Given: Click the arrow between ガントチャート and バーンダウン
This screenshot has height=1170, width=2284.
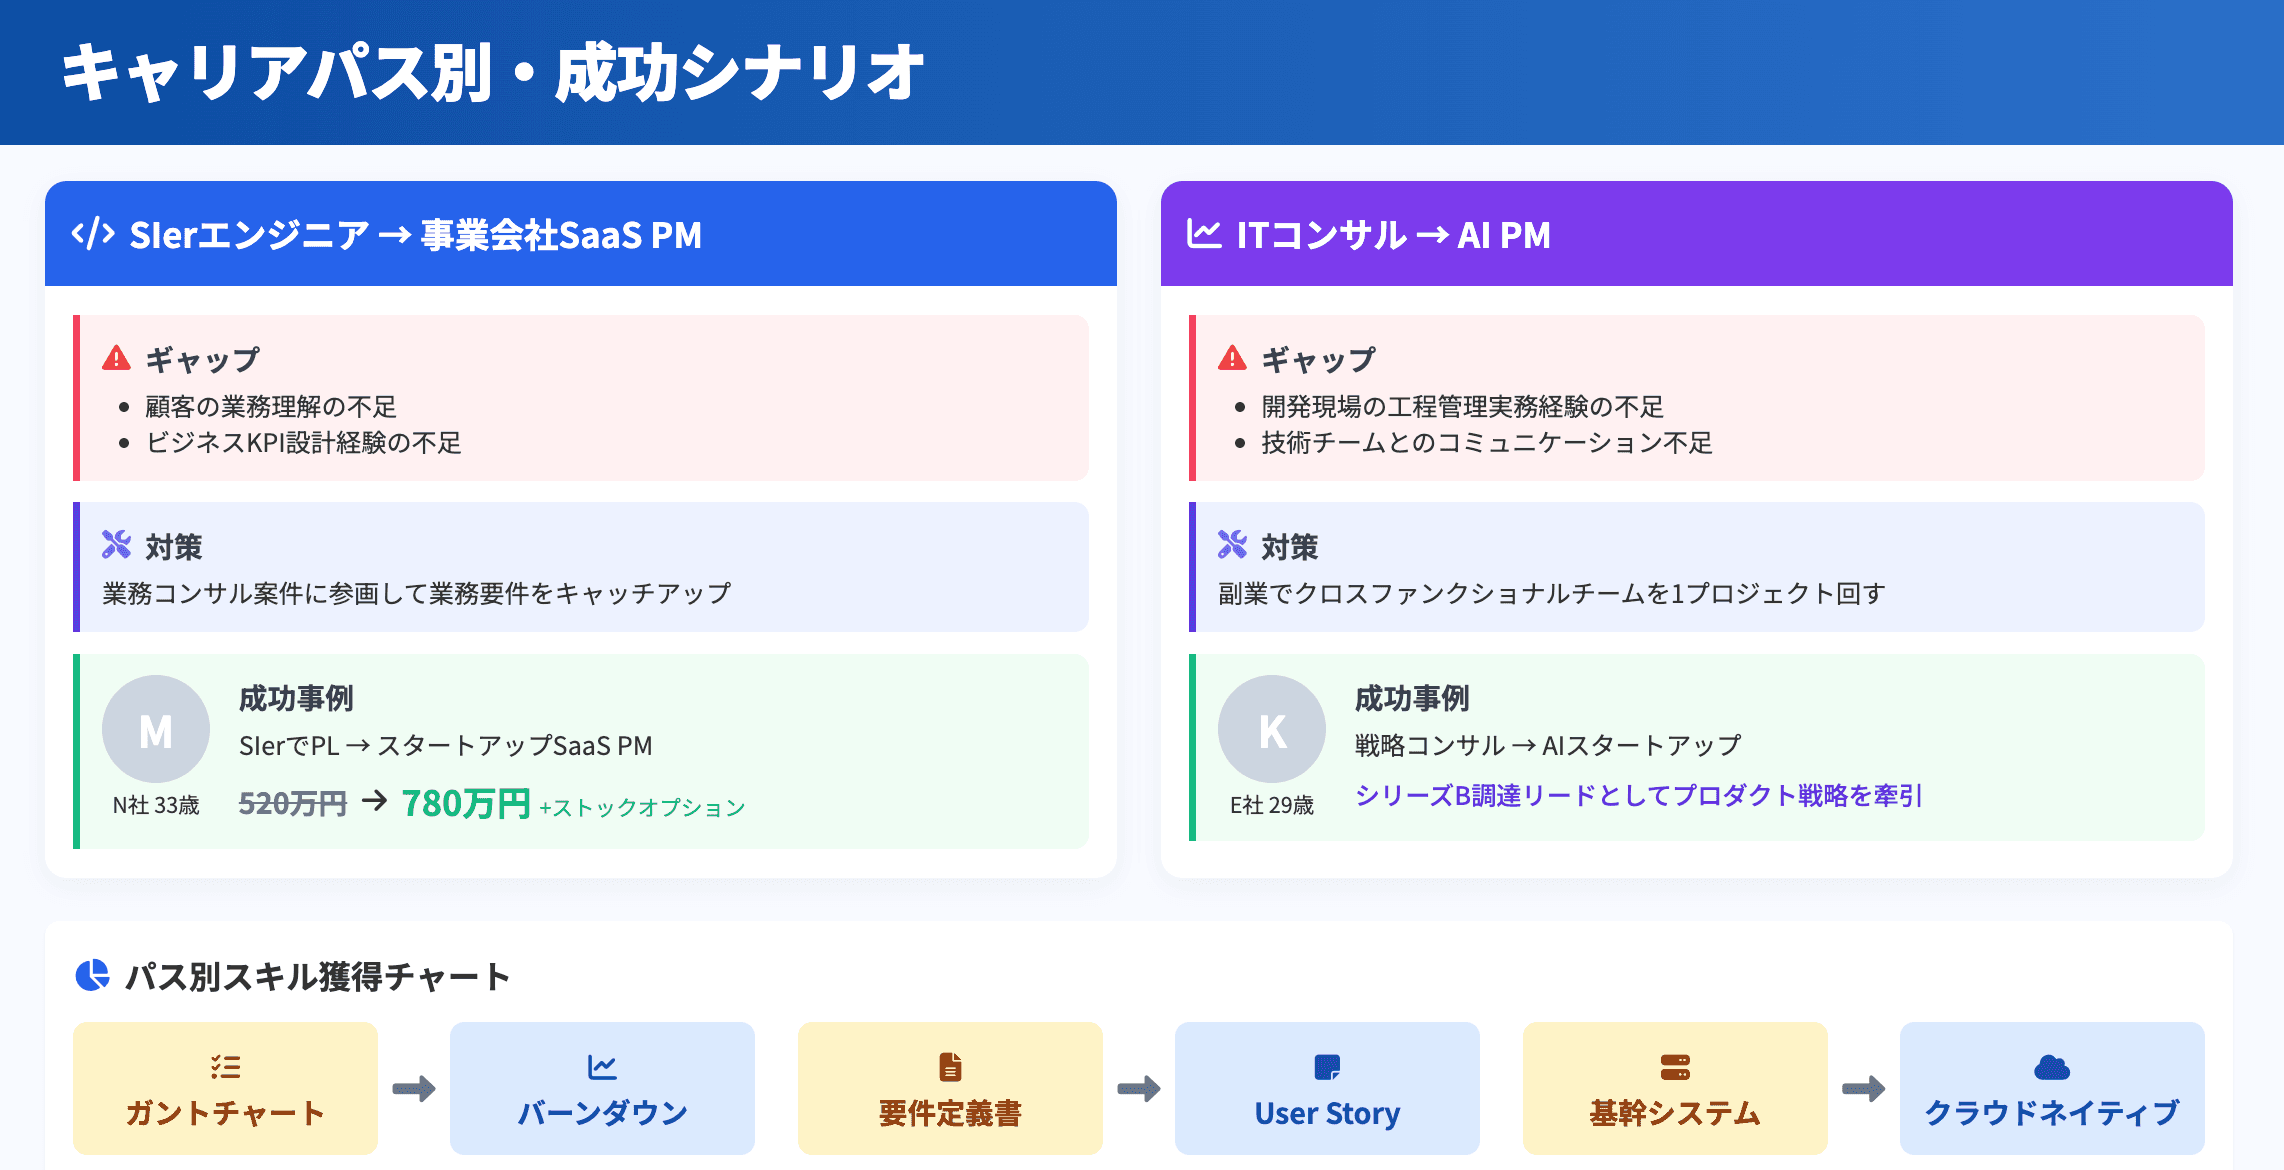Looking at the screenshot, I should click(x=414, y=1088).
